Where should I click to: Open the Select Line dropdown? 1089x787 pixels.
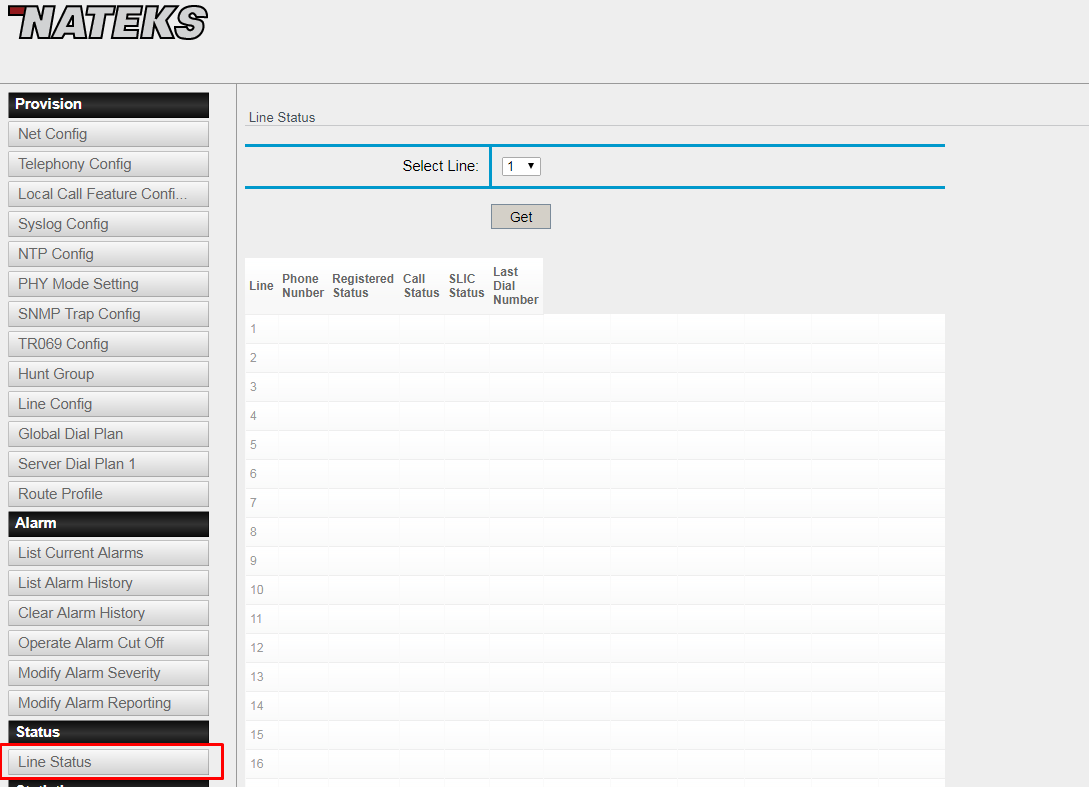[521, 166]
